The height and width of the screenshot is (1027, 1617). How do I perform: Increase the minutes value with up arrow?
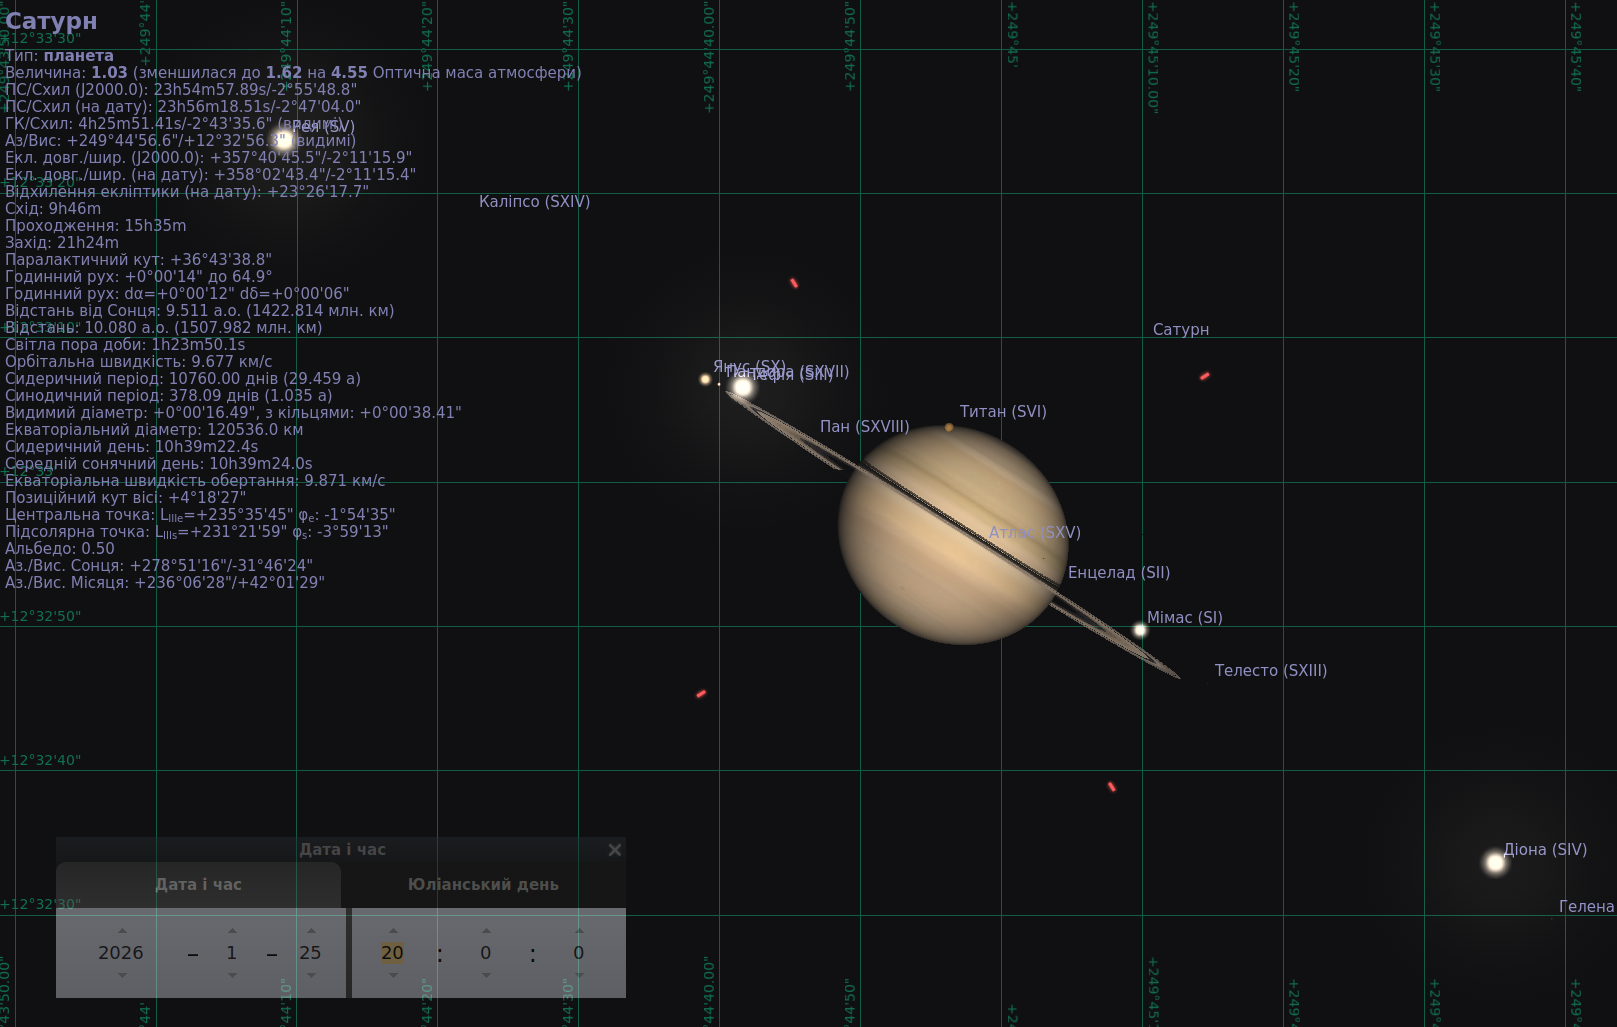click(x=486, y=931)
